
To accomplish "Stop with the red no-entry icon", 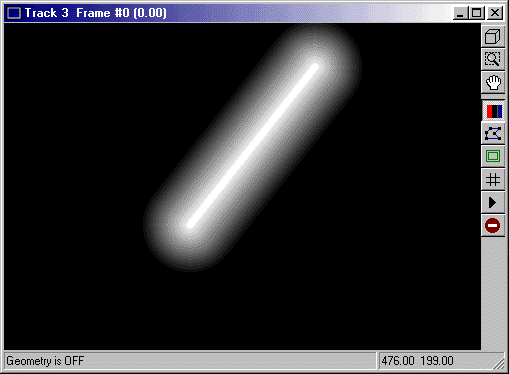I will [x=493, y=226].
